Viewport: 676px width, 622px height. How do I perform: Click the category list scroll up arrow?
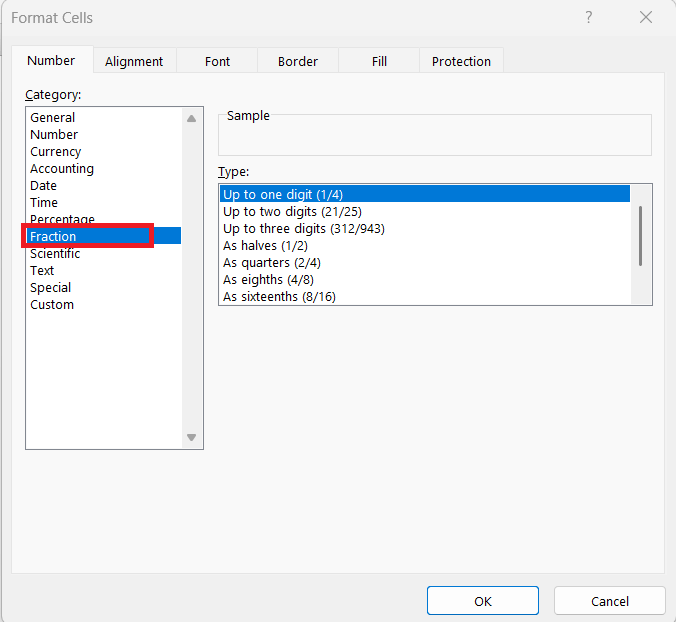pyautogui.click(x=191, y=119)
